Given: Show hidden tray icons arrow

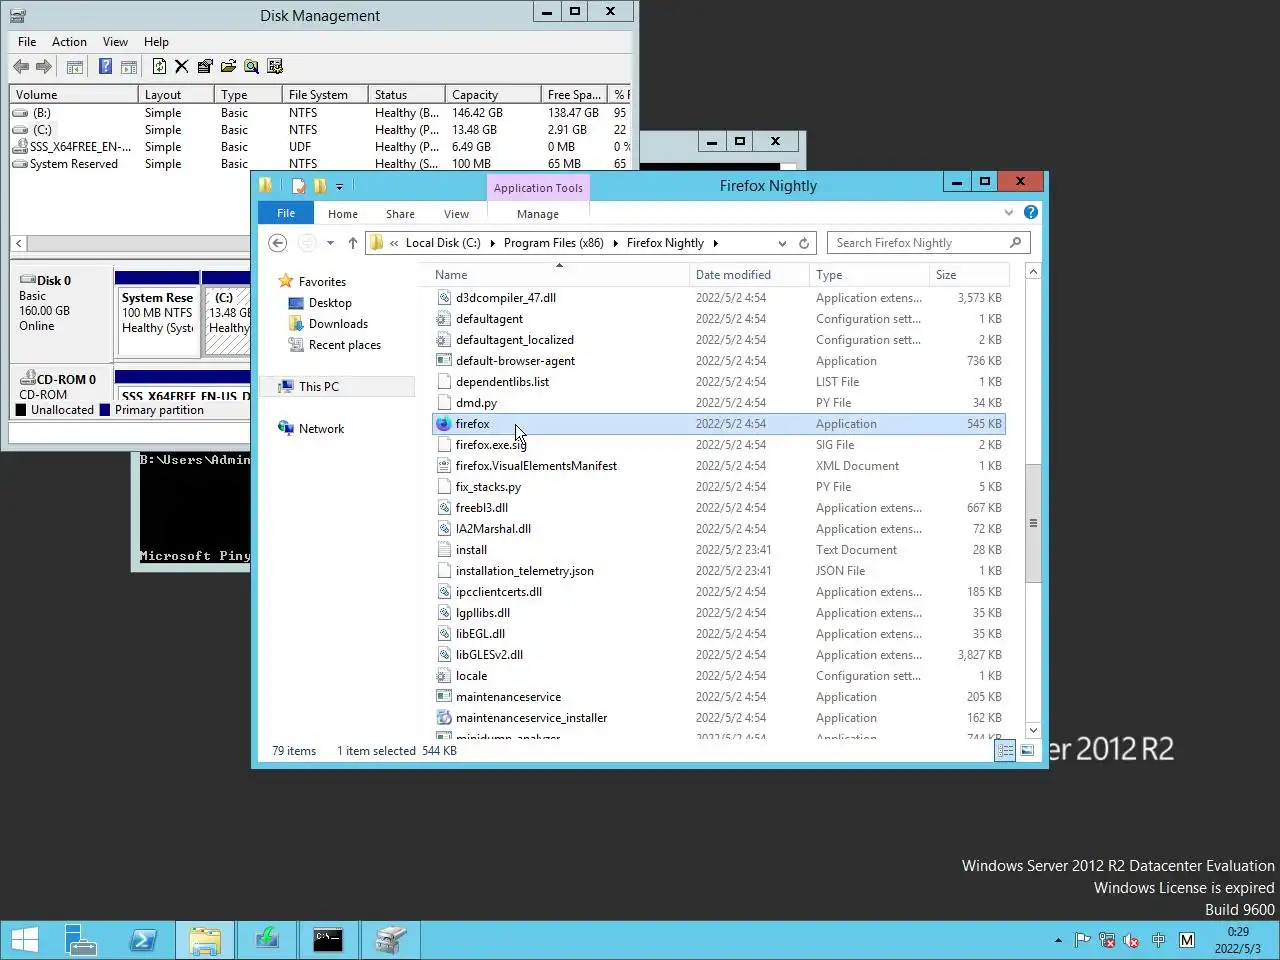Looking at the screenshot, I should coord(1058,940).
